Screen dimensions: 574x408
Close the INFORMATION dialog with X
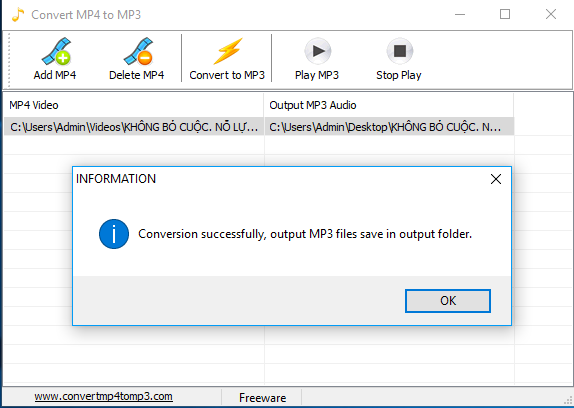pos(496,179)
